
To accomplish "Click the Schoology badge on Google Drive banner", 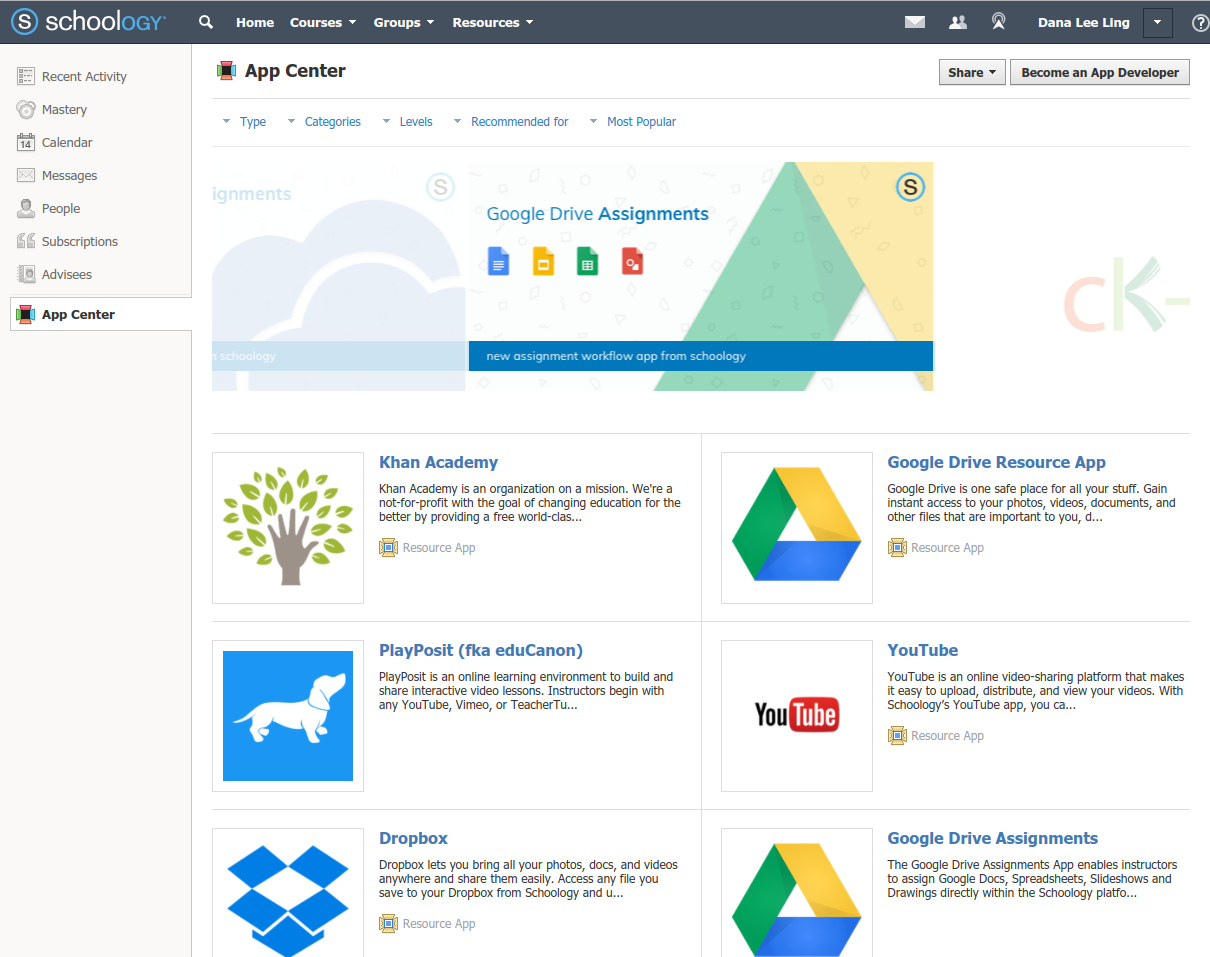I will point(909,186).
